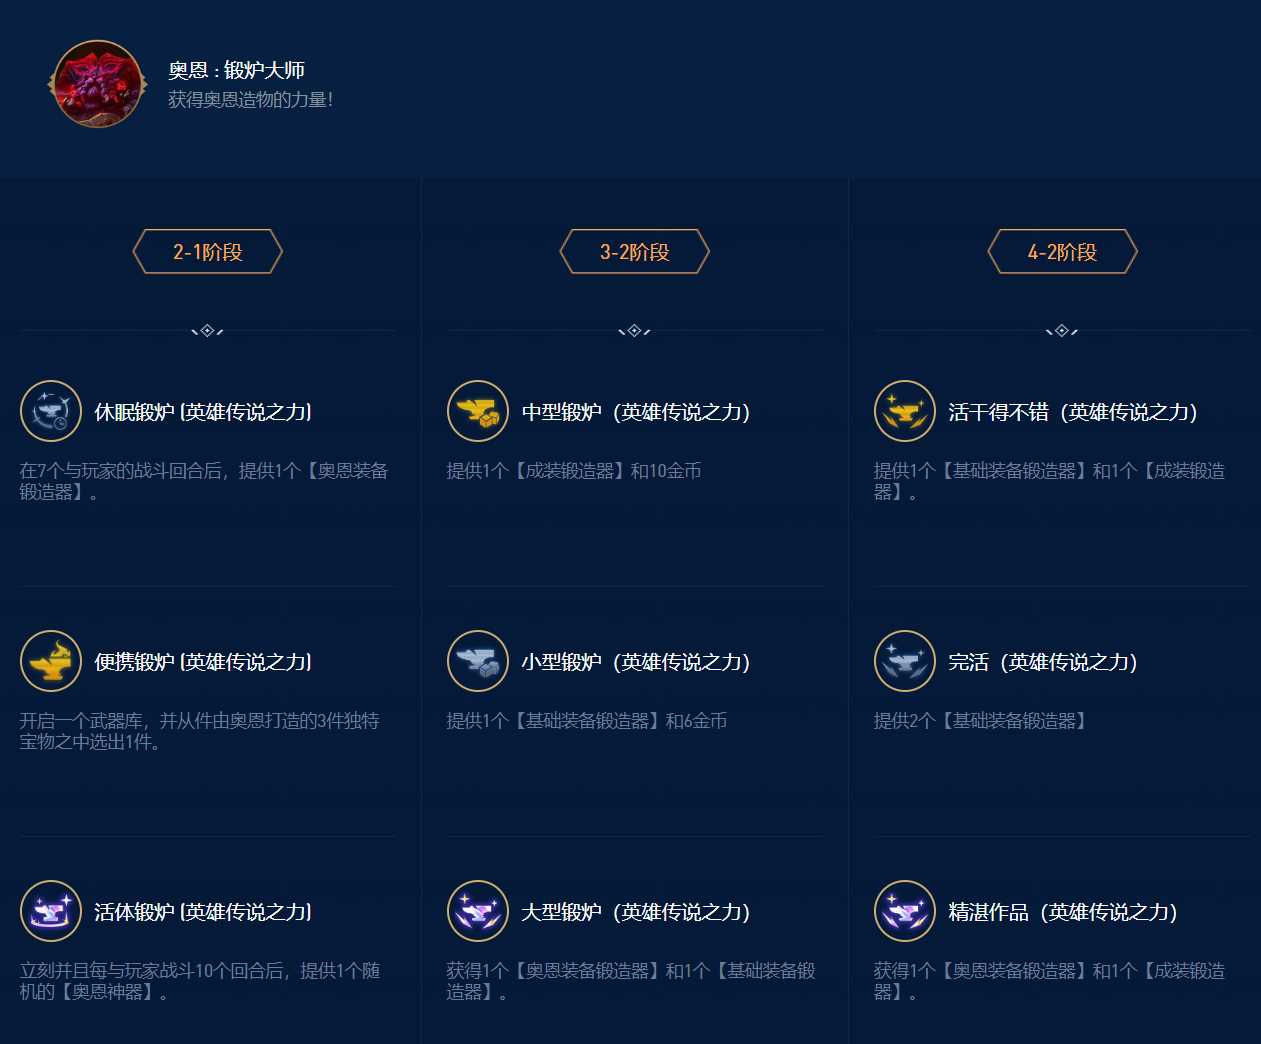Click description starting 立刻并且每与玩家战斗10个回合后

tap(200, 981)
